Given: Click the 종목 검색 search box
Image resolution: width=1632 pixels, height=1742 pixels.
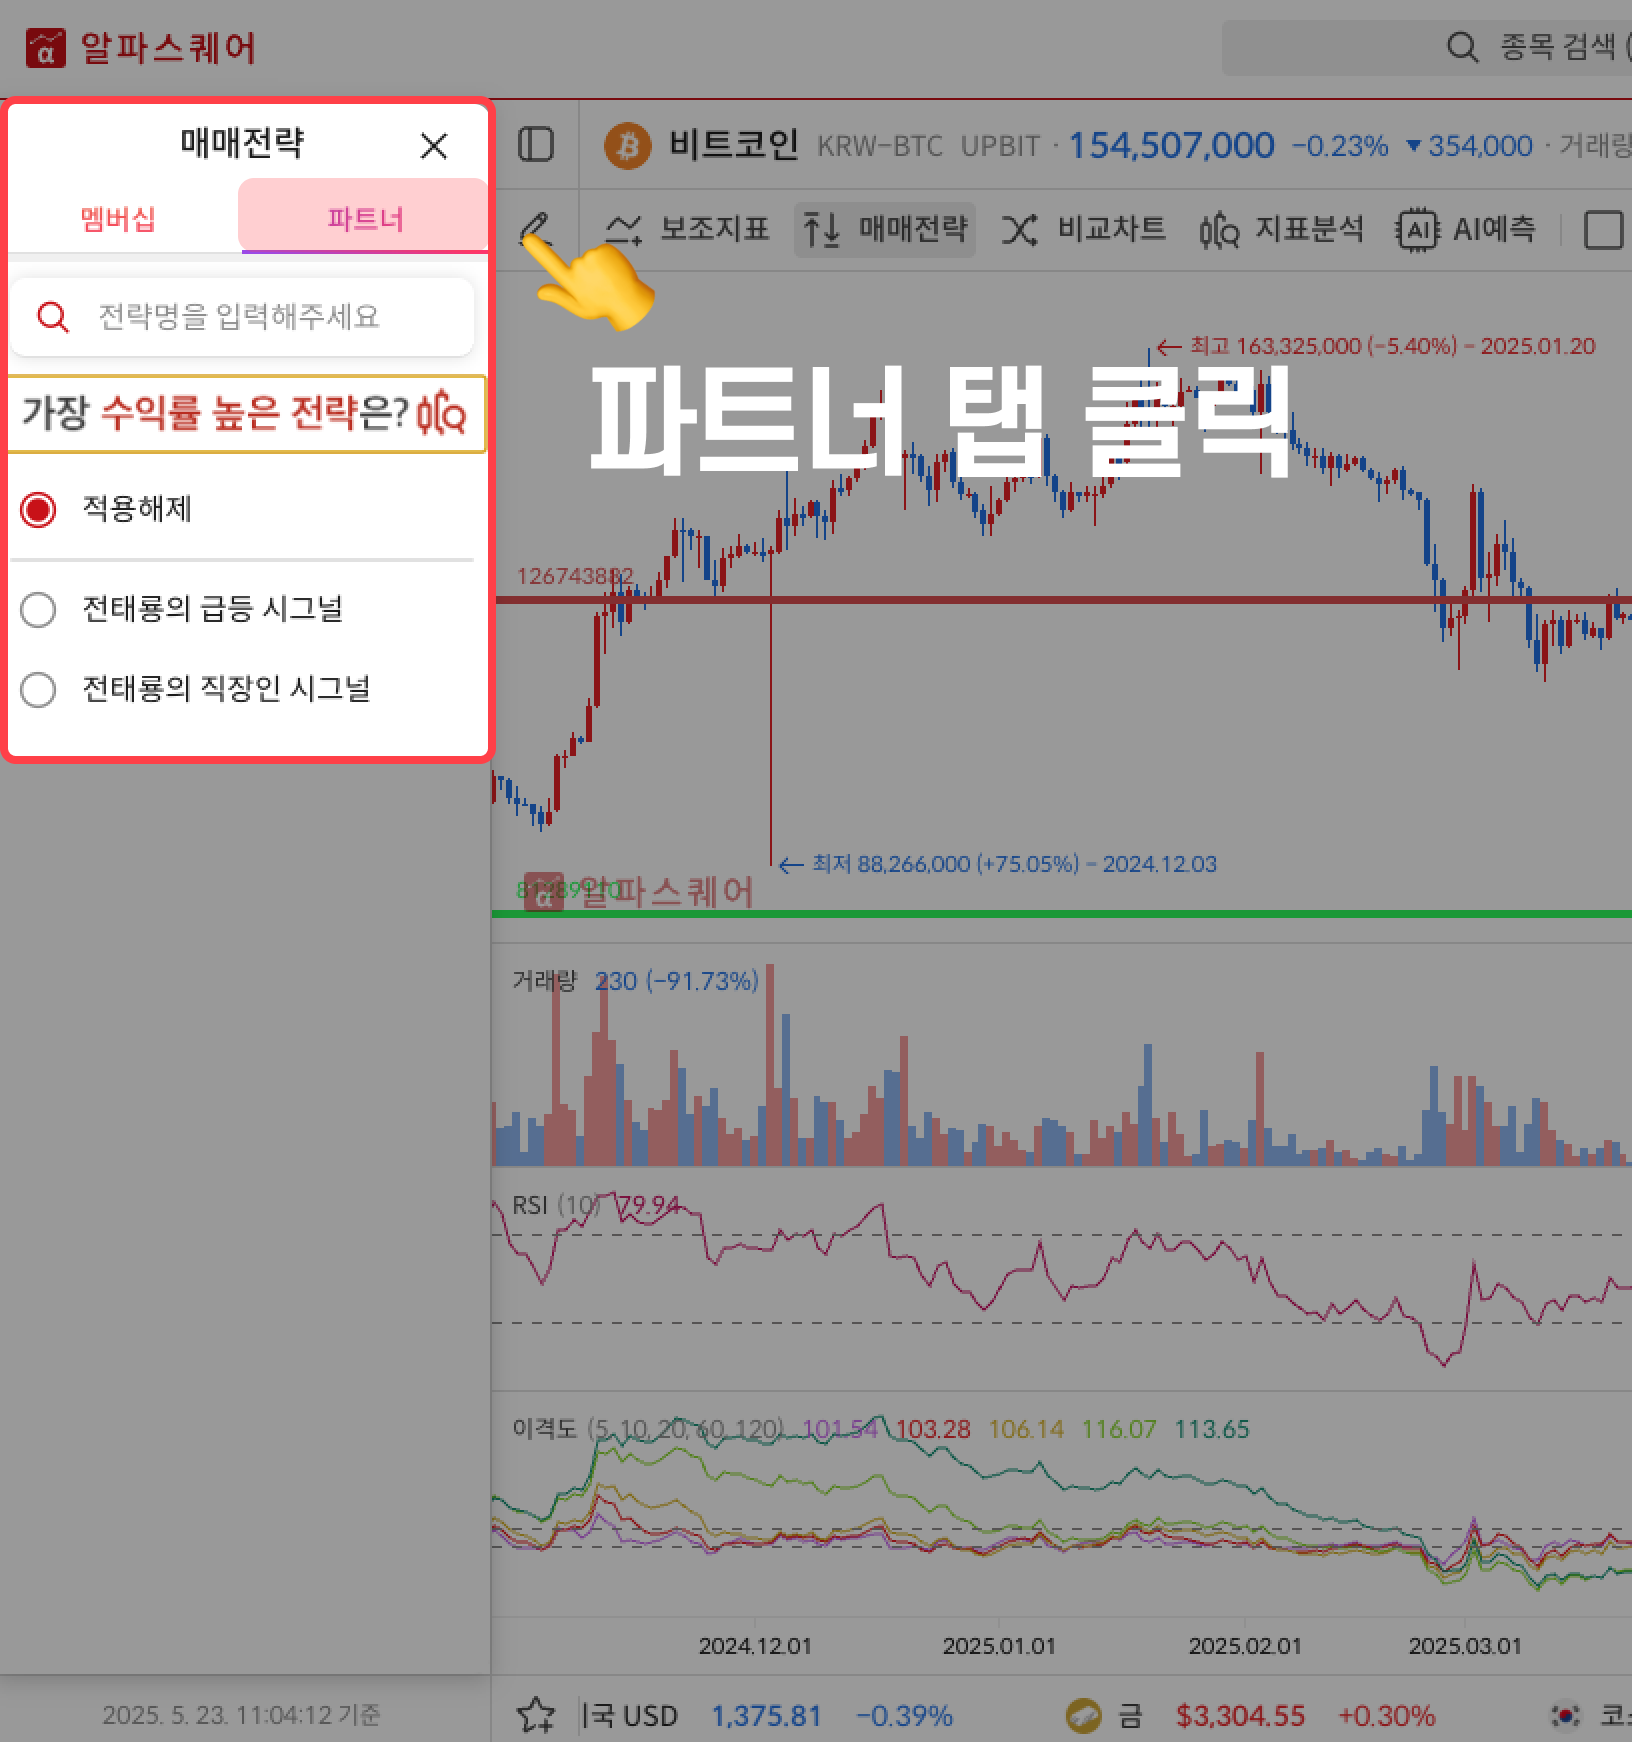Looking at the screenshot, I should pos(1428,47).
